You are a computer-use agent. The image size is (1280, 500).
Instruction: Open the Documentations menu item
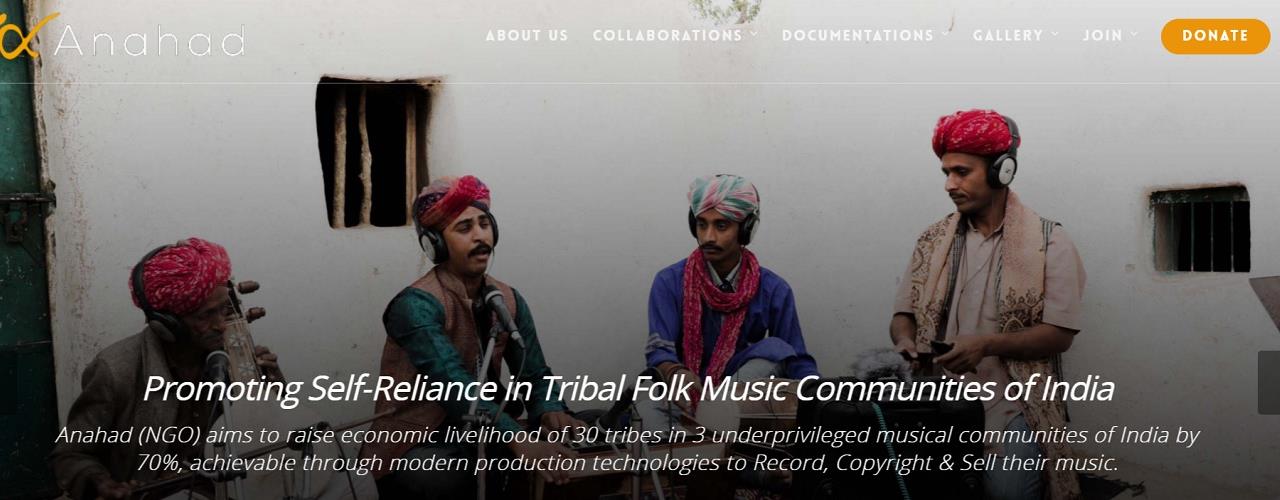[857, 35]
